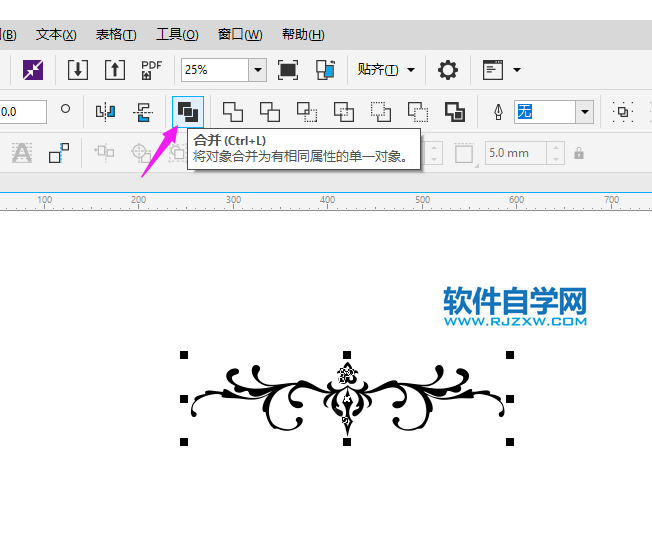Click the 合并 combine icon
Image resolution: width=652 pixels, height=557 pixels.
(188, 111)
